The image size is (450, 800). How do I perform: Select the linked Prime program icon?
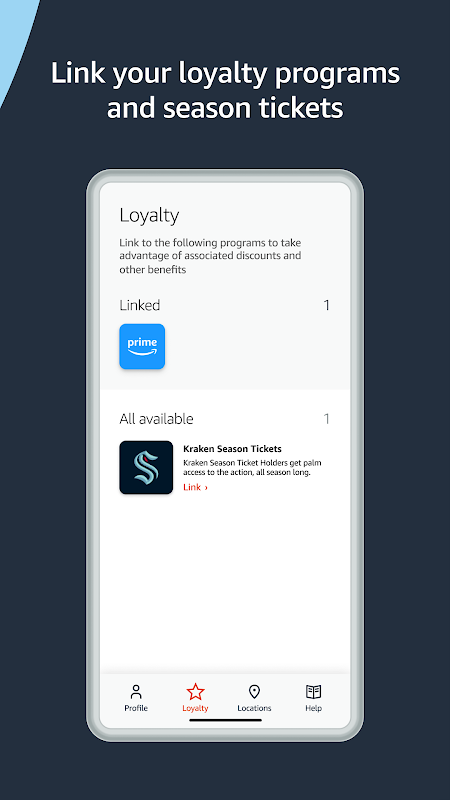(142, 346)
